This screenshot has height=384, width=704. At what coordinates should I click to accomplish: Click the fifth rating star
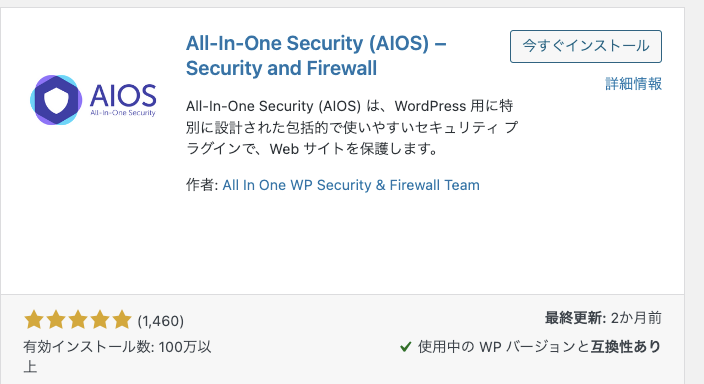(x=122, y=320)
